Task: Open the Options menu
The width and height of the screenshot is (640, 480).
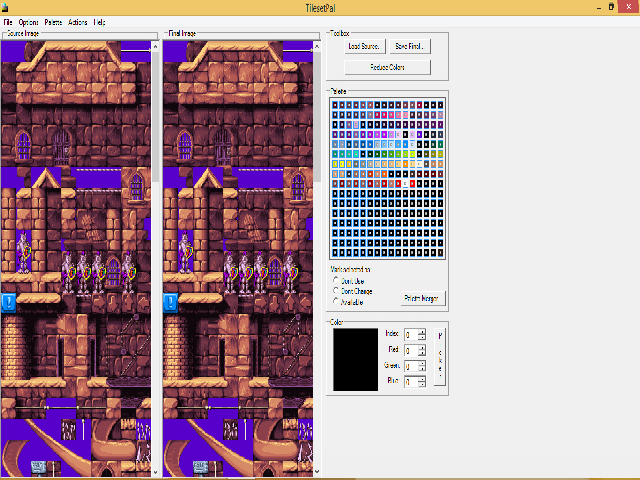Action: 29,22
